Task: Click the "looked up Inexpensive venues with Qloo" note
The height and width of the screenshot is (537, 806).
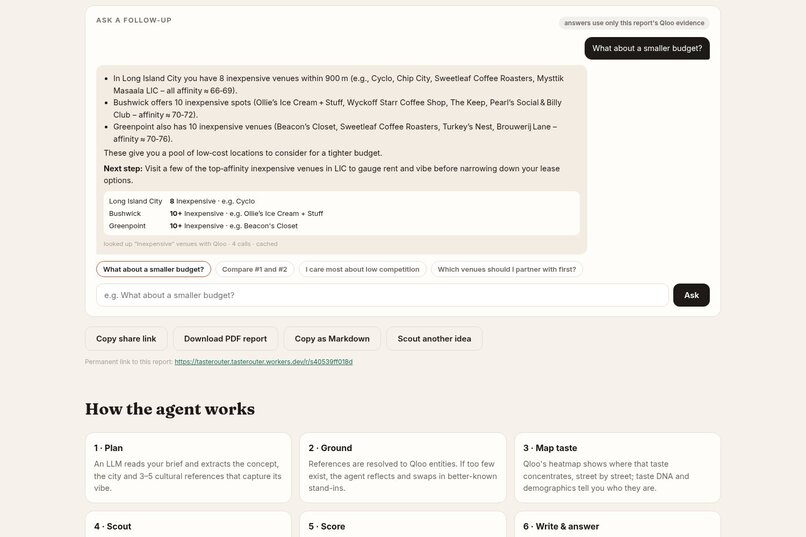Action: tap(190, 244)
